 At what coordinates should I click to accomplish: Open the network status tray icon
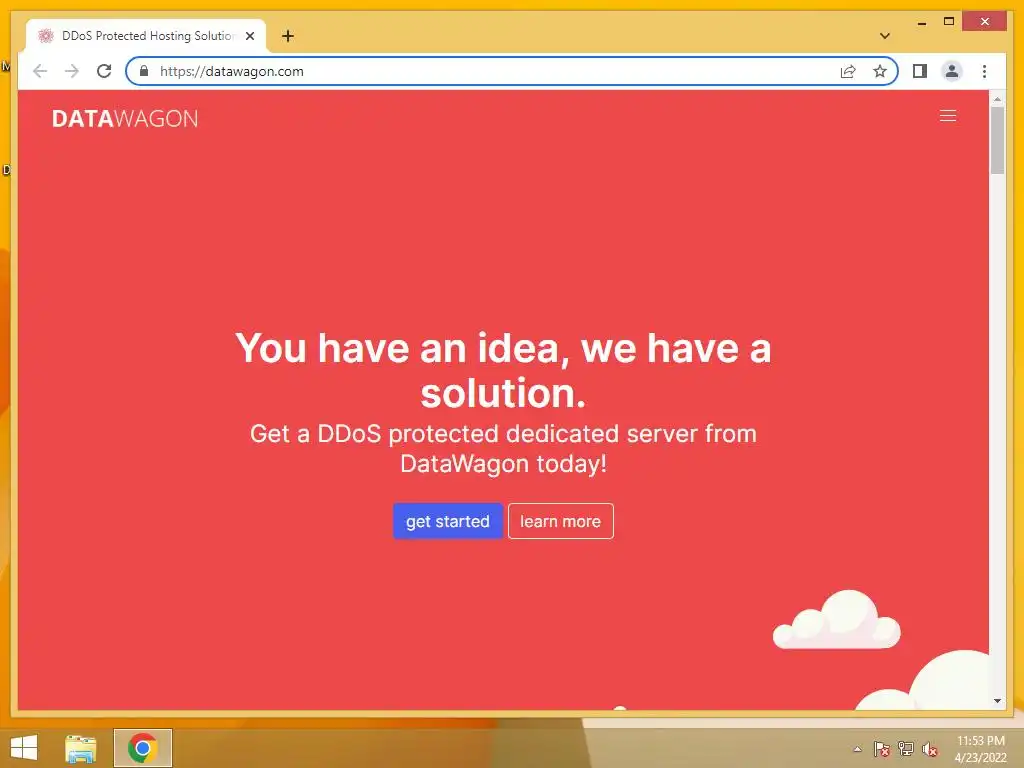[906, 749]
